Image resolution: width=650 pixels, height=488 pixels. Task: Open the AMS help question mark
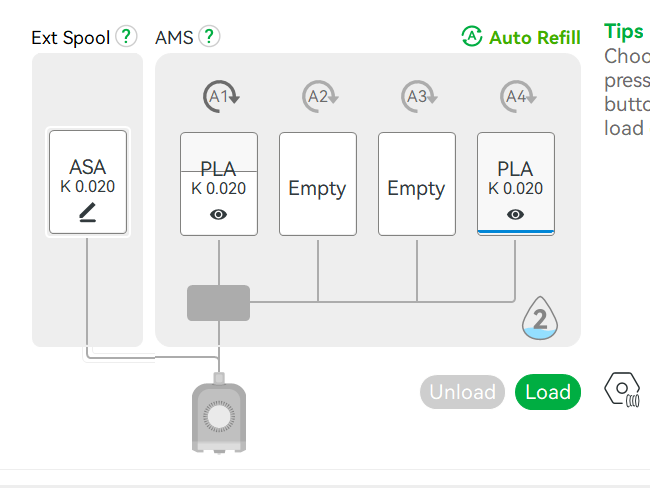tap(209, 36)
